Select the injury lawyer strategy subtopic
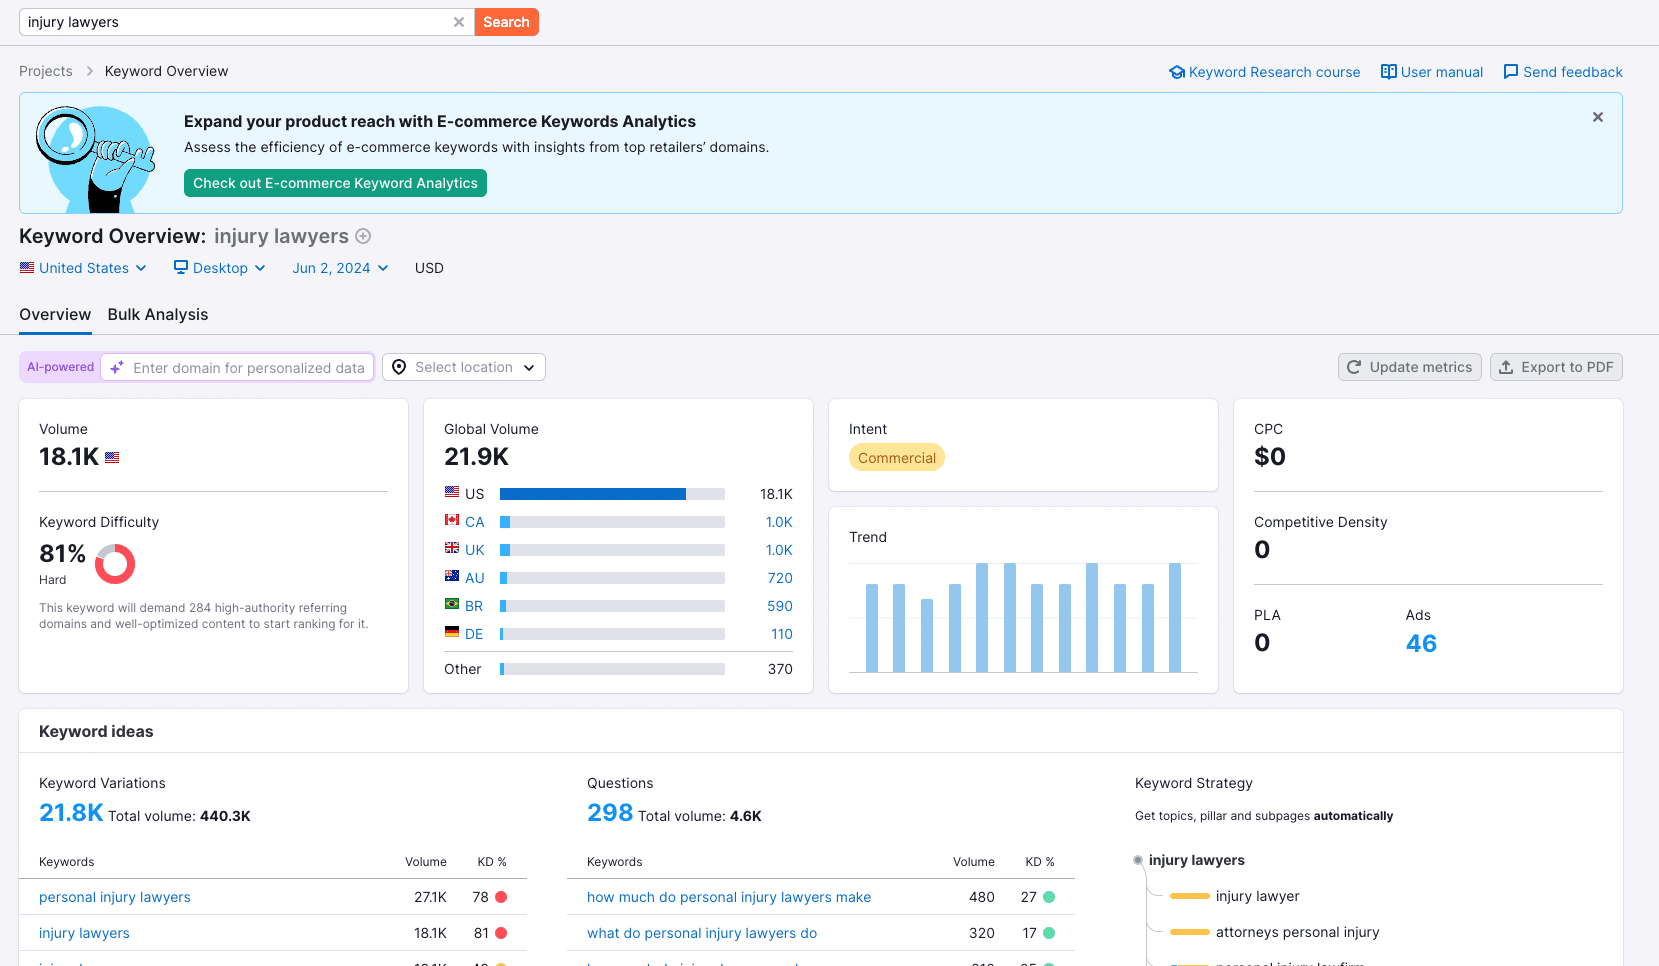Image resolution: width=1659 pixels, height=966 pixels. click(x=1257, y=896)
